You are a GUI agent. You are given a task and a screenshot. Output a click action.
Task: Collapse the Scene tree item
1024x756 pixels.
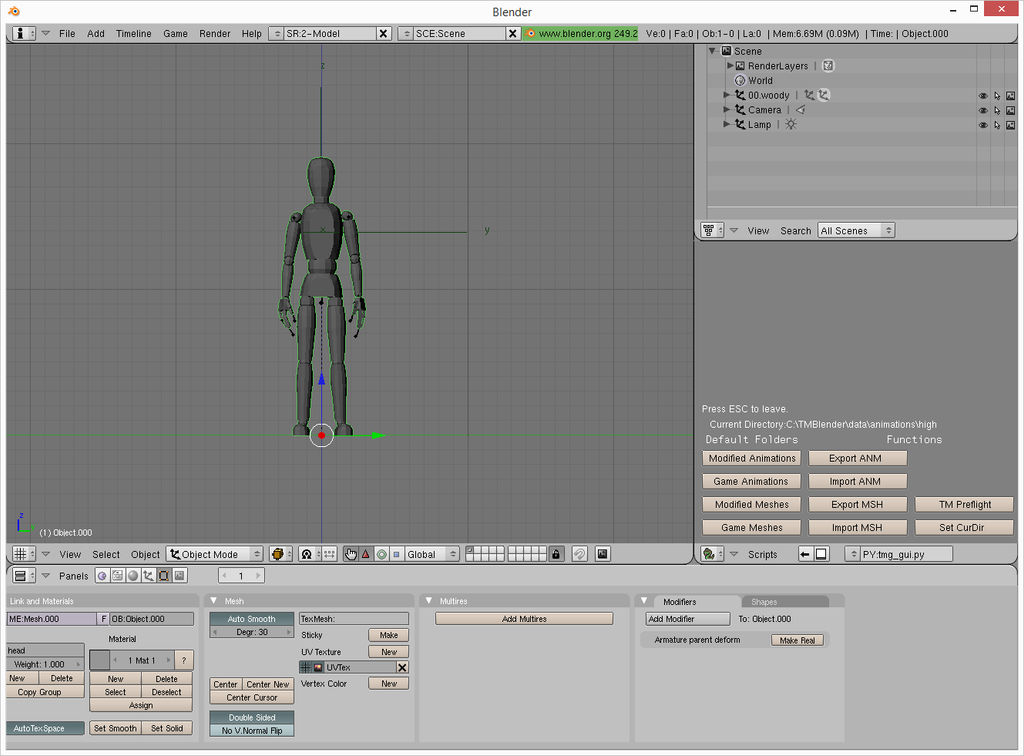click(x=712, y=51)
